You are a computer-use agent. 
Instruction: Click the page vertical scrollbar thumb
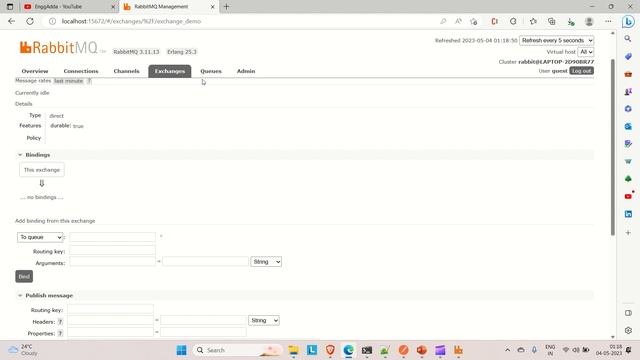click(x=613, y=147)
